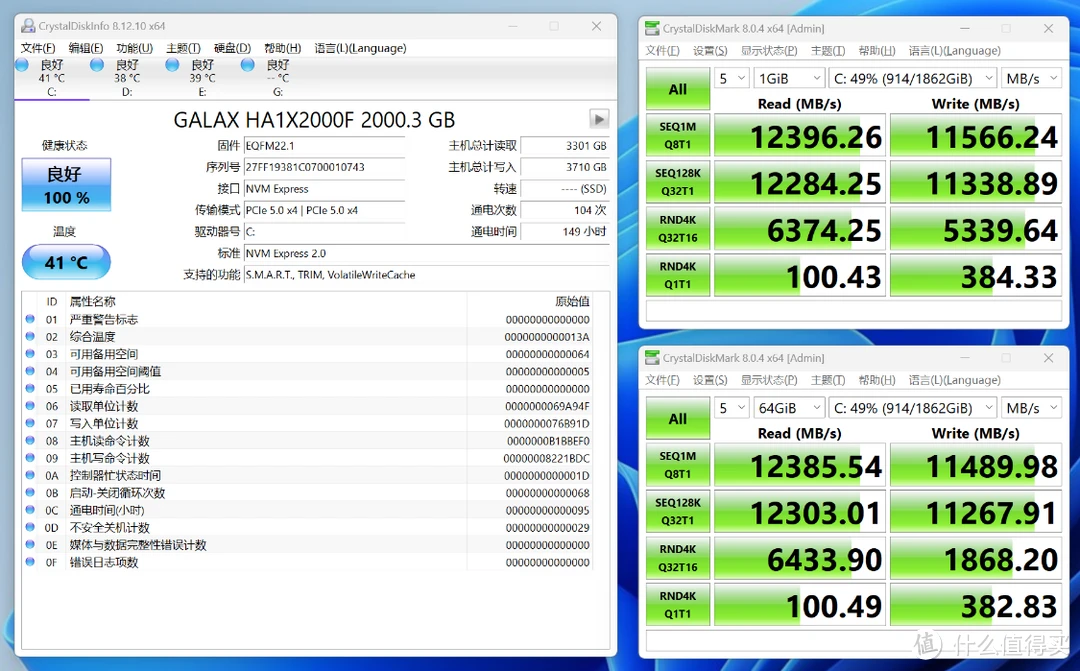Click CrystalDiskMark icon in the 64GiB window title
The height and width of the screenshot is (671, 1080).
[x=652, y=358]
